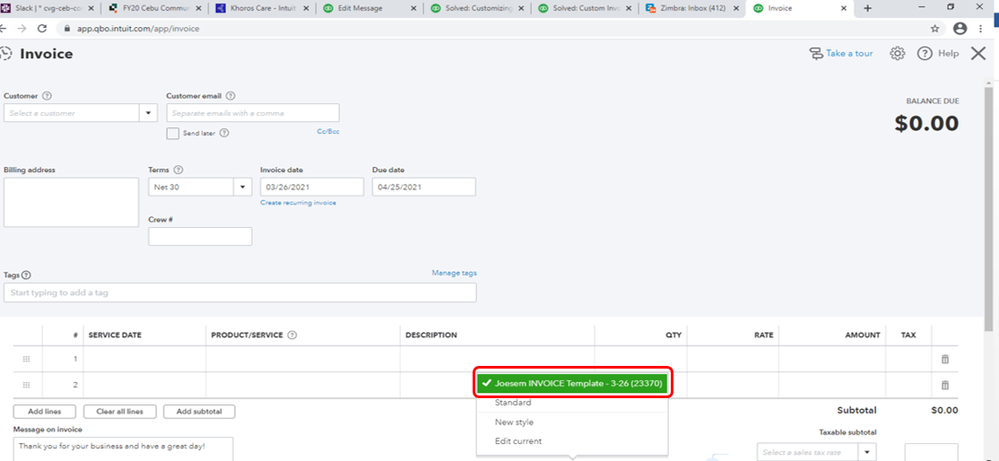The height and width of the screenshot is (461, 999).
Task: Click the Add lines button
Action: (x=44, y=411)
